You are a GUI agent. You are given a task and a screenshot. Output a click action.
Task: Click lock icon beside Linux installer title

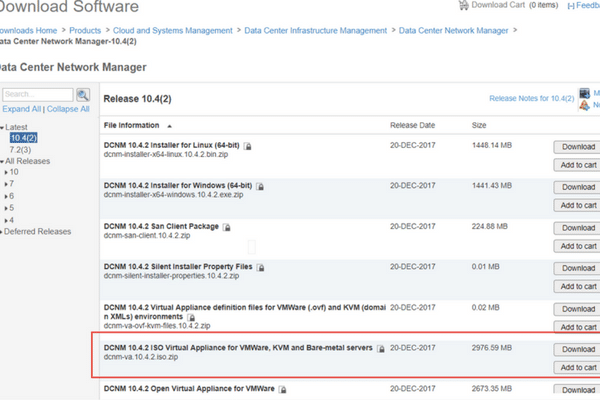point(248,146)
